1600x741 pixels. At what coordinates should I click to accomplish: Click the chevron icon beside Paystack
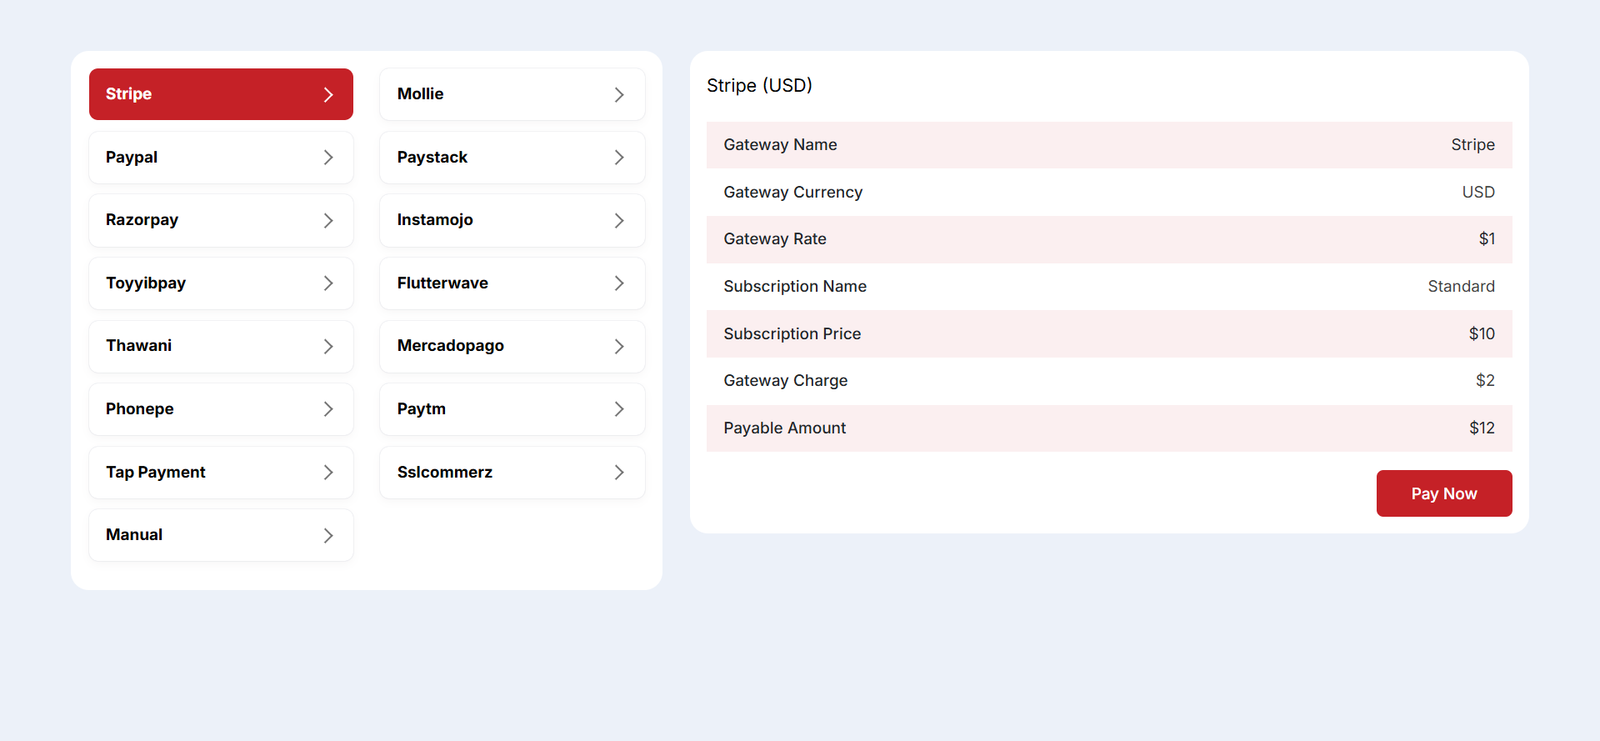pos(619,157)
